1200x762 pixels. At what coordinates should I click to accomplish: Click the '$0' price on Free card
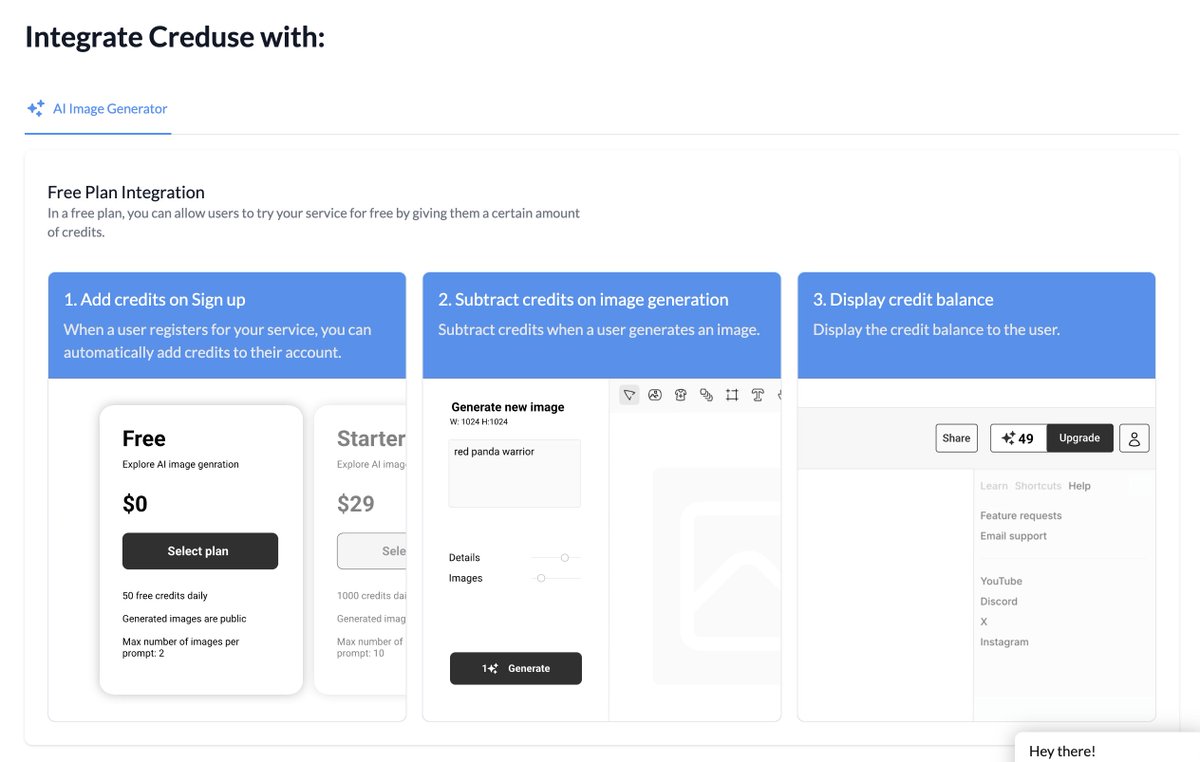[x=135, y=504]
